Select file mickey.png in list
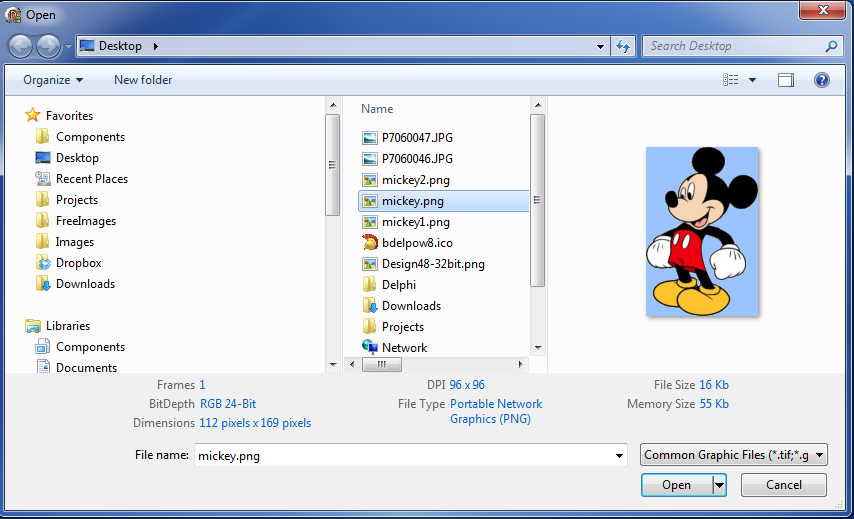This screenshot has width=854, height=519. (x=443, y=201)
